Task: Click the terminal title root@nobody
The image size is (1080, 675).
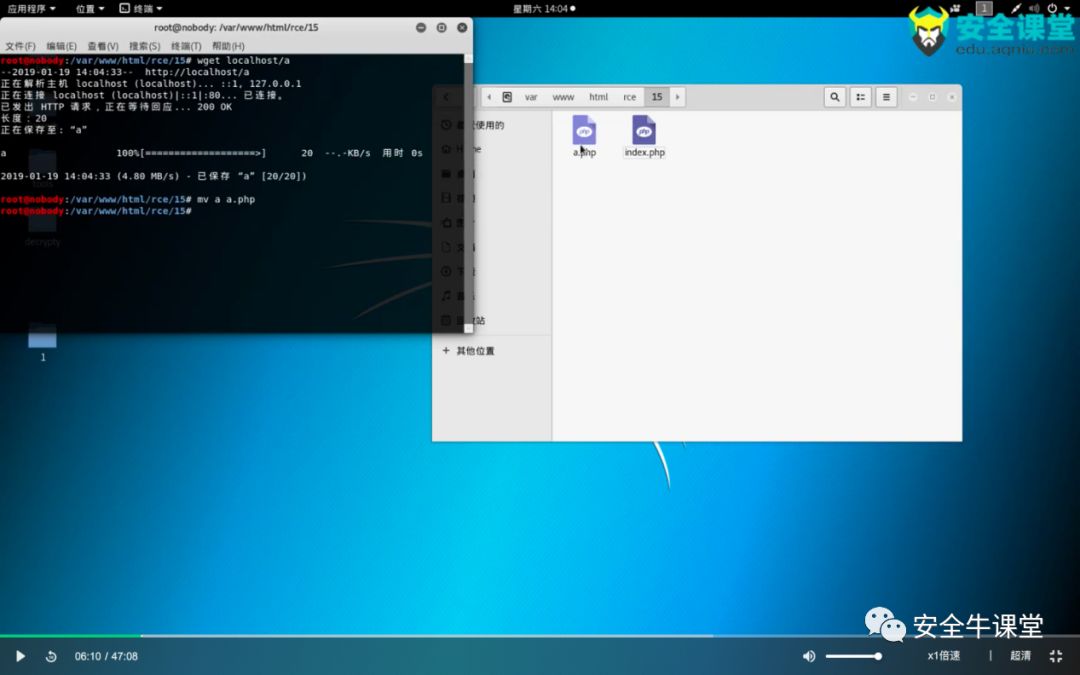Action: click(x=236, y=28)
